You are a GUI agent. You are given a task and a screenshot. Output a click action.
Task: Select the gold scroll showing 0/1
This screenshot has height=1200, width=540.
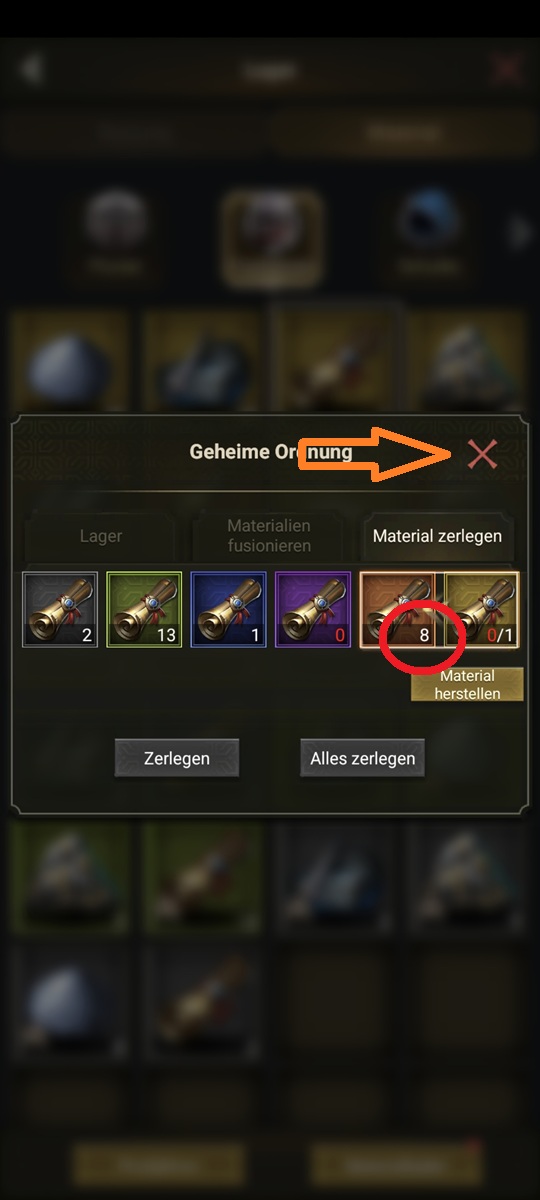pos(481,610)
